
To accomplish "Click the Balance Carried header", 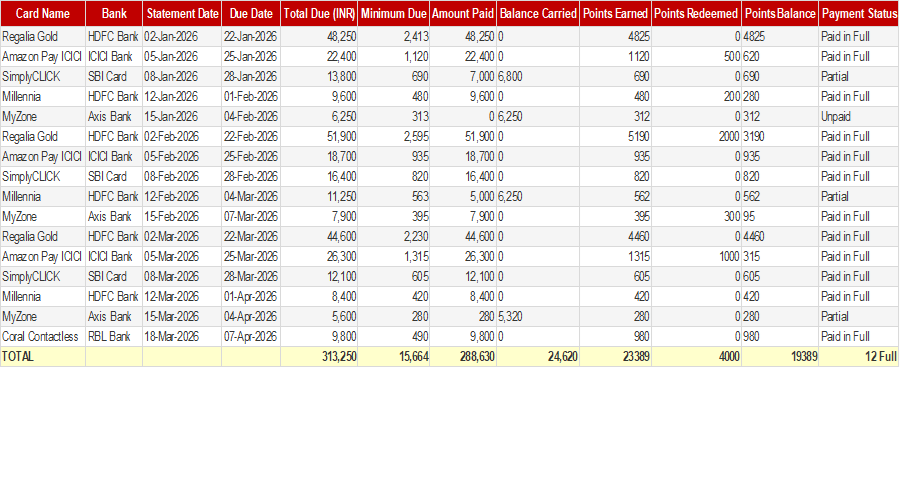I will pyautogui.click(x=538, y=14).
